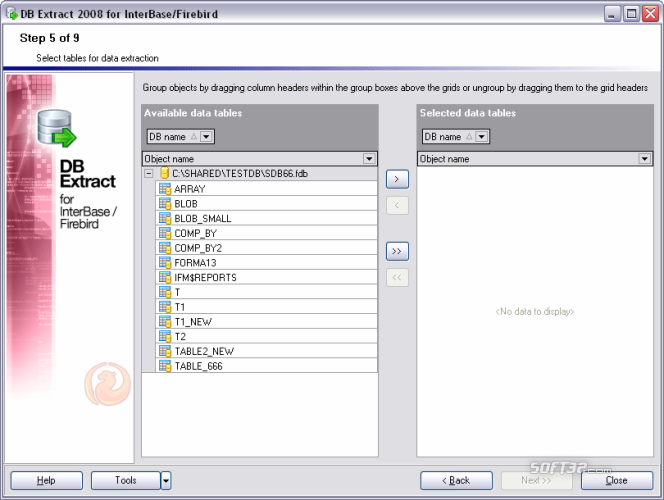Click the table icon beside row T
The width and height of the screenshot is (664, 500).
point(165,292)
